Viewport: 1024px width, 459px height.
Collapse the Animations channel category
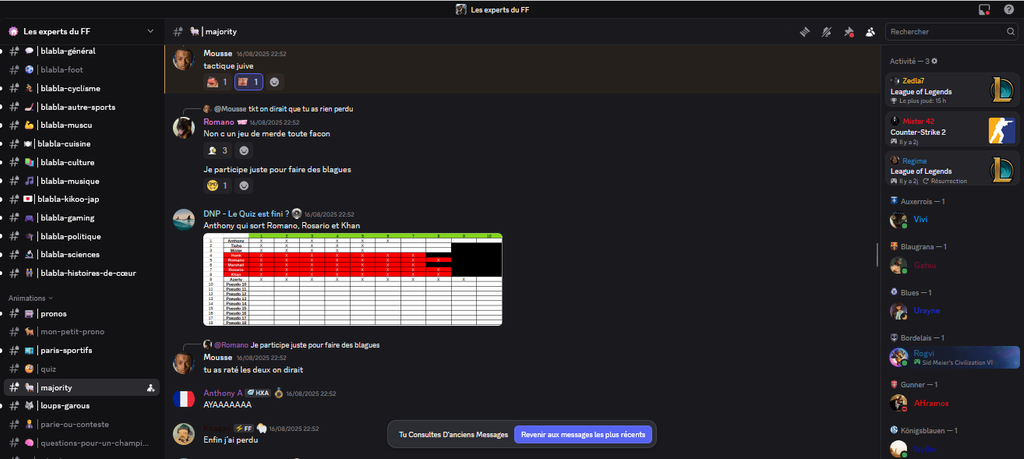(30, 298)
